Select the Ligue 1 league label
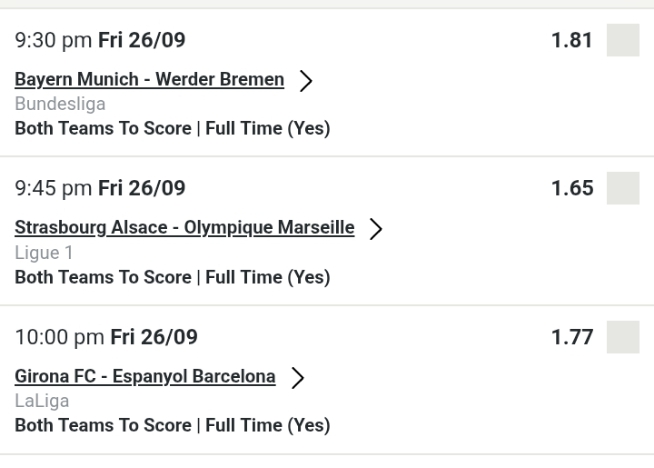 tap(38, 250)
